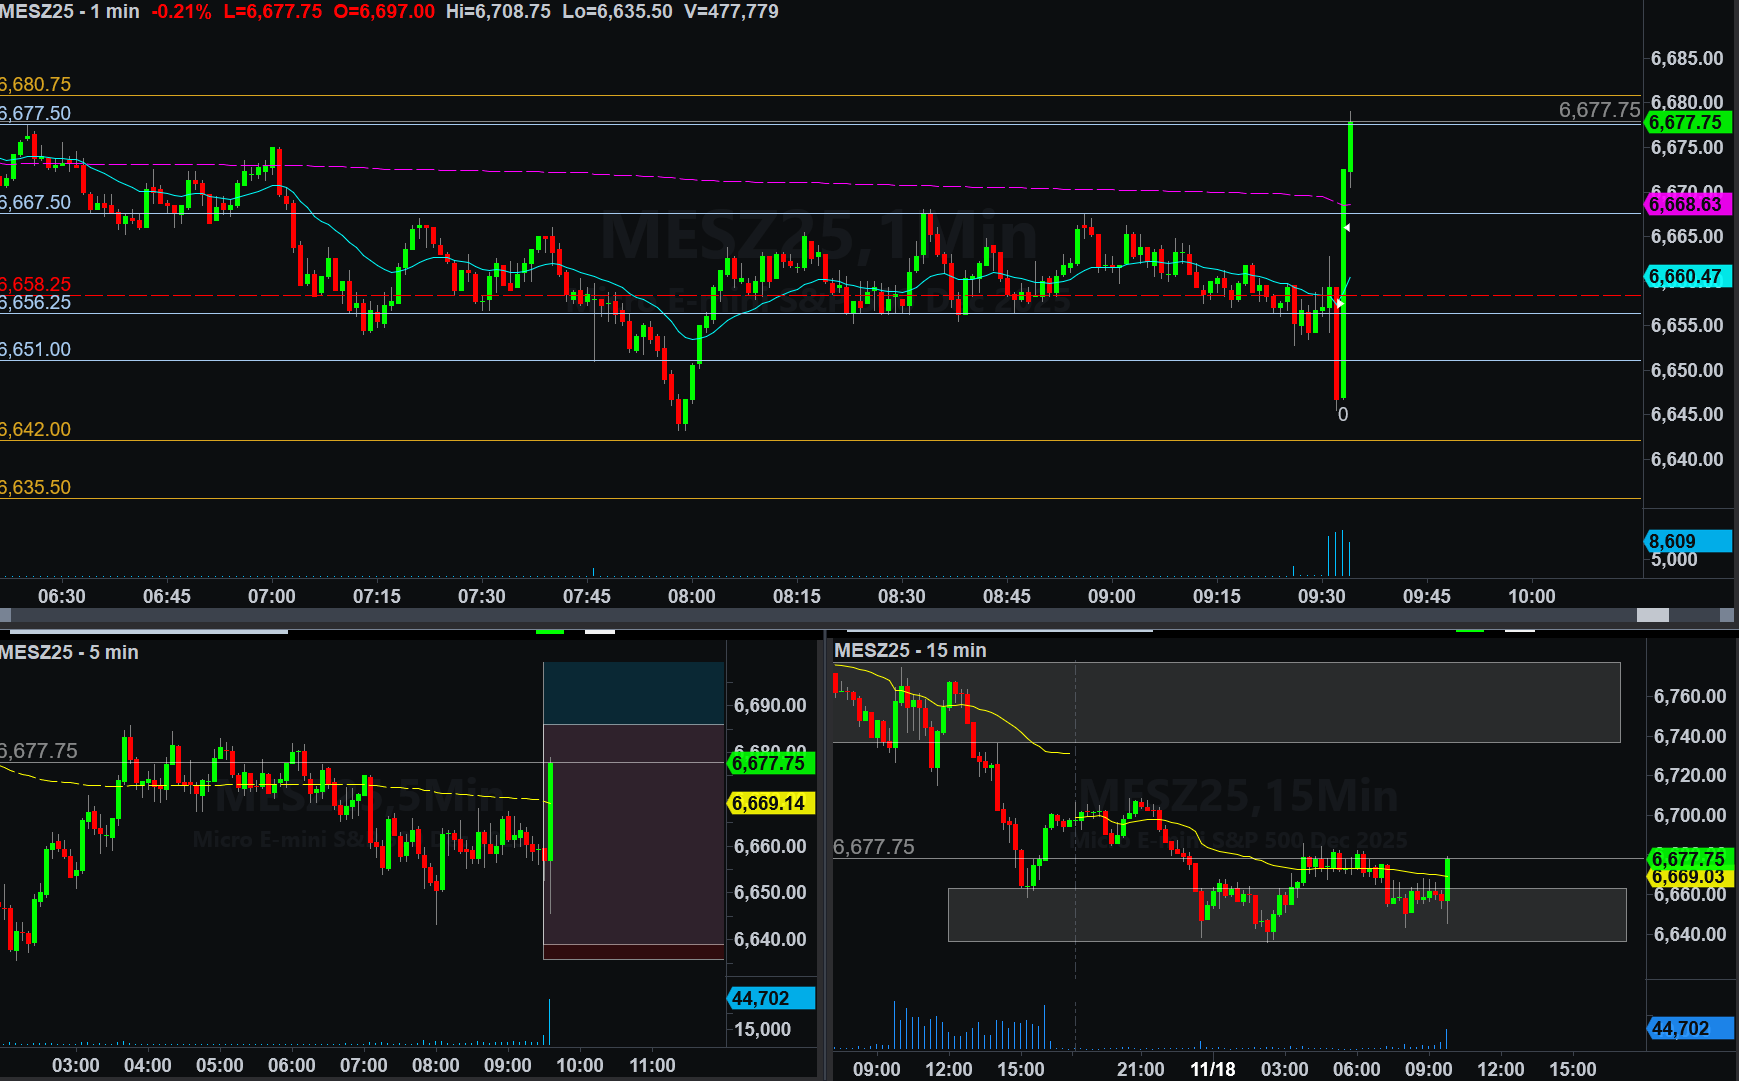Click the white left-pointing triangle marker on the last candle
1739x1081 pixels.
1347,228
